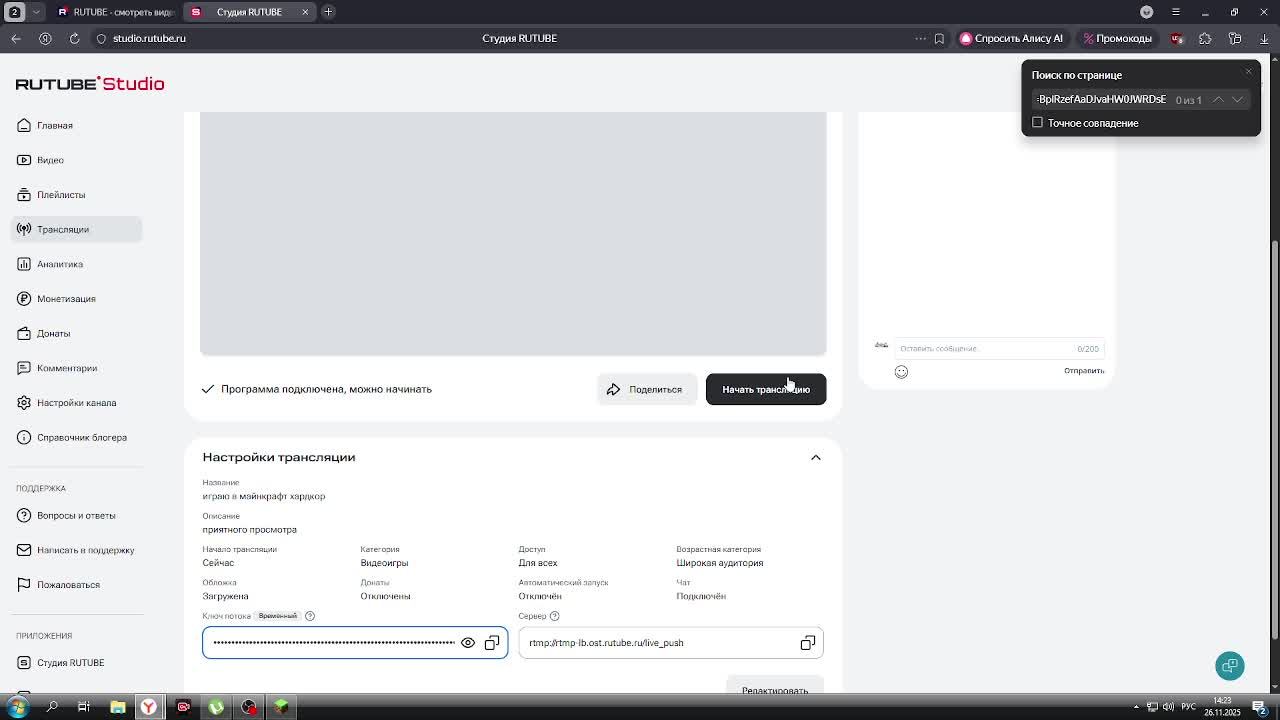
Task: Copy the stream key with copy icon
Action: coord(492,643)
